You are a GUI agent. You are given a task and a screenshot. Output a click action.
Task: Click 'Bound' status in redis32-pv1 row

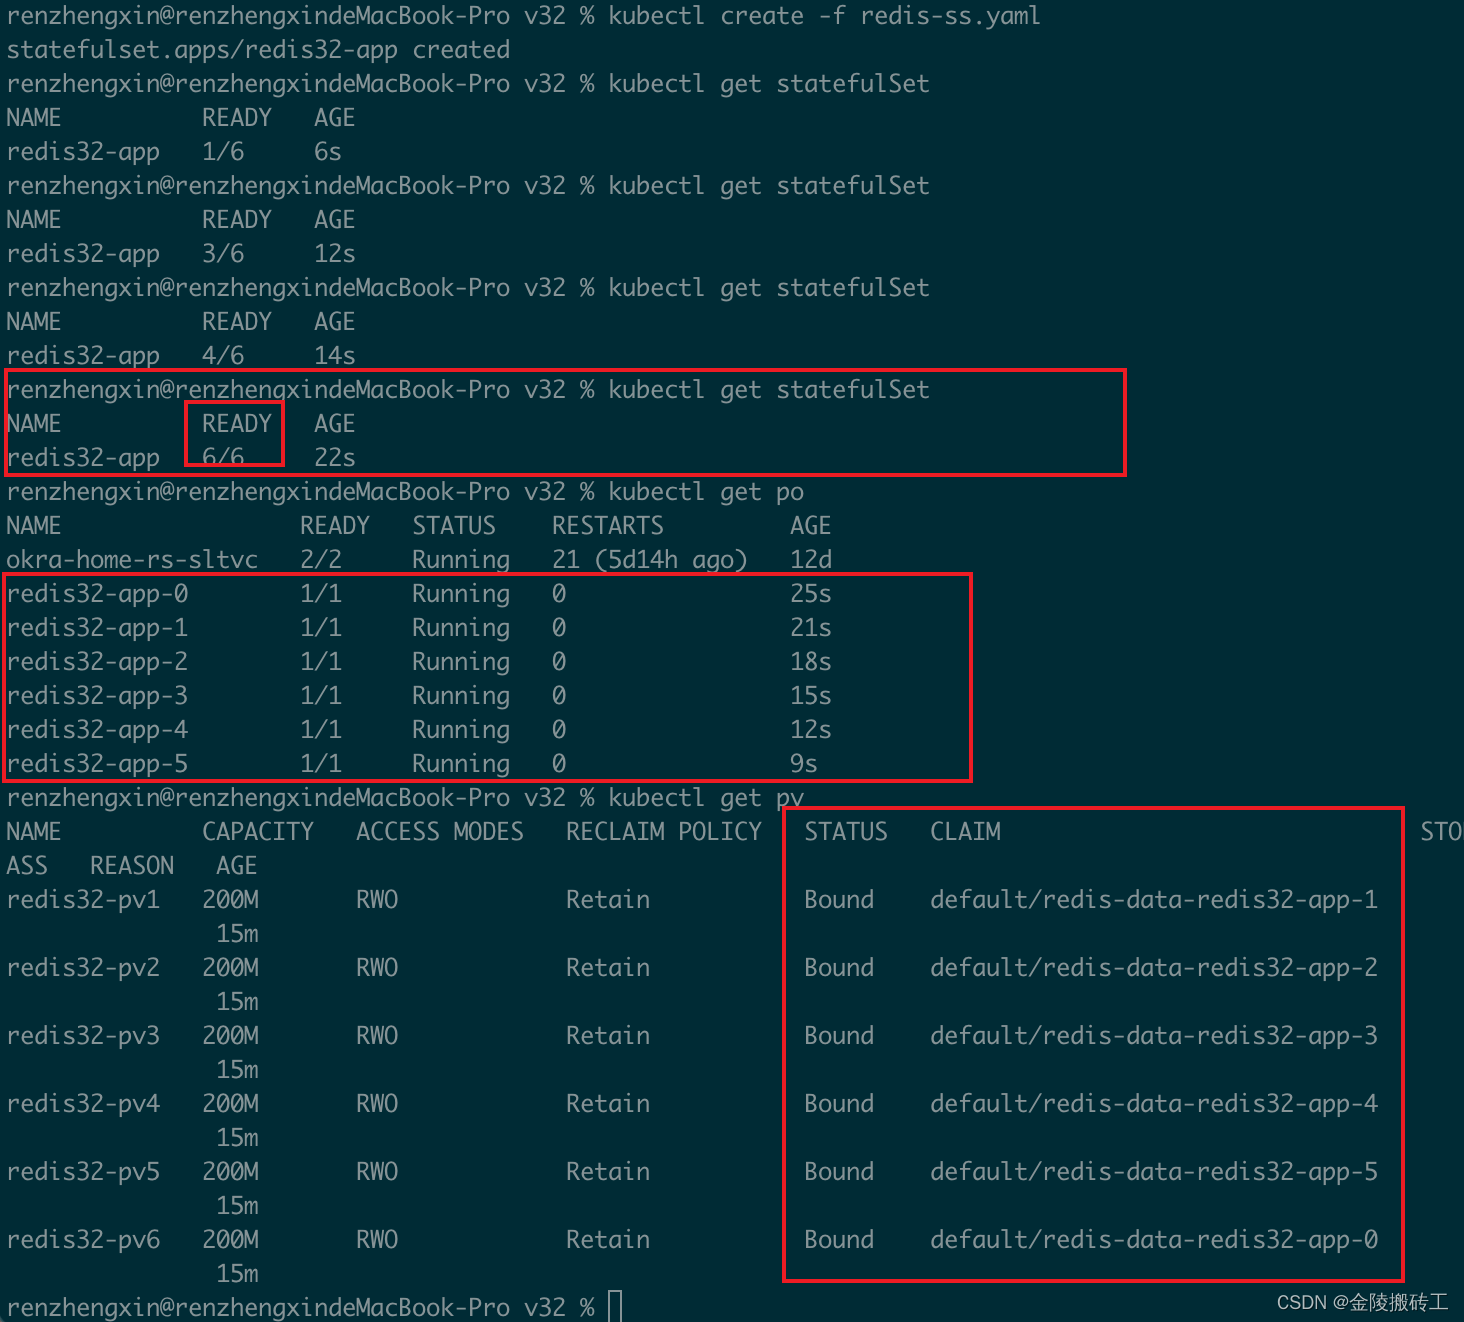(x=839, y=900)
